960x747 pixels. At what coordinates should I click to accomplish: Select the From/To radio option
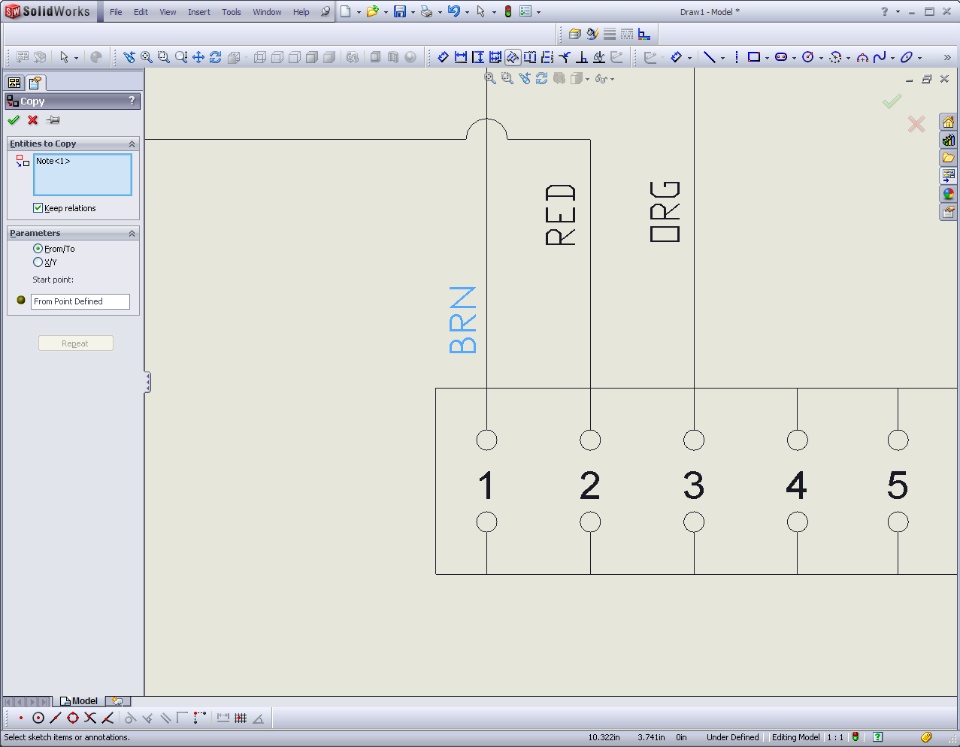click(x=38, y=249)
